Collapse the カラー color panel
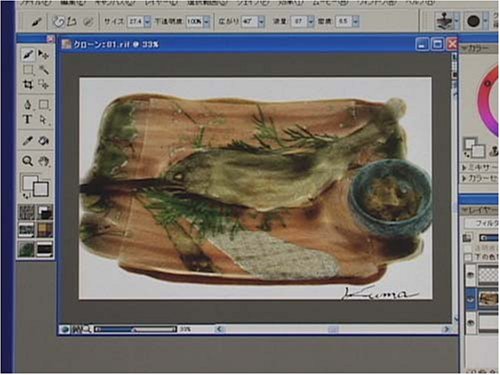 [464, 49]
